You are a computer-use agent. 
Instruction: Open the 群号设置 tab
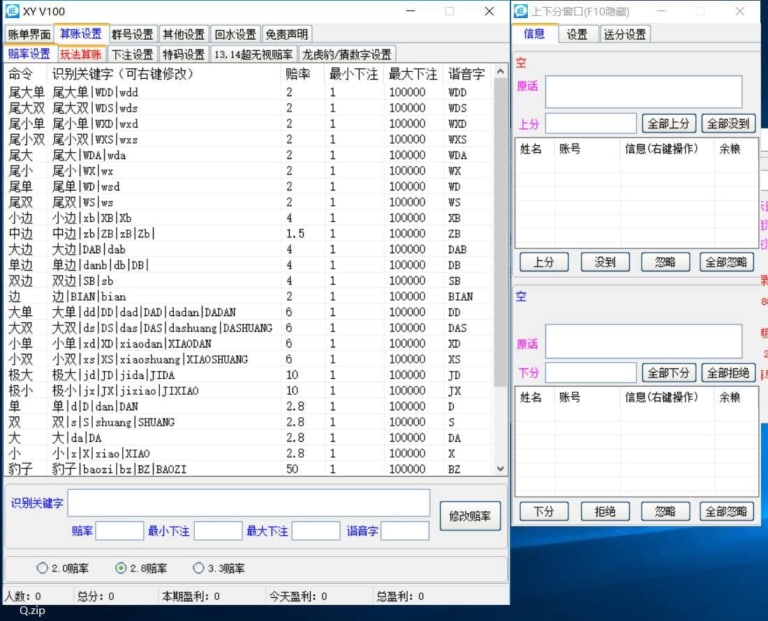pos(132,34)
